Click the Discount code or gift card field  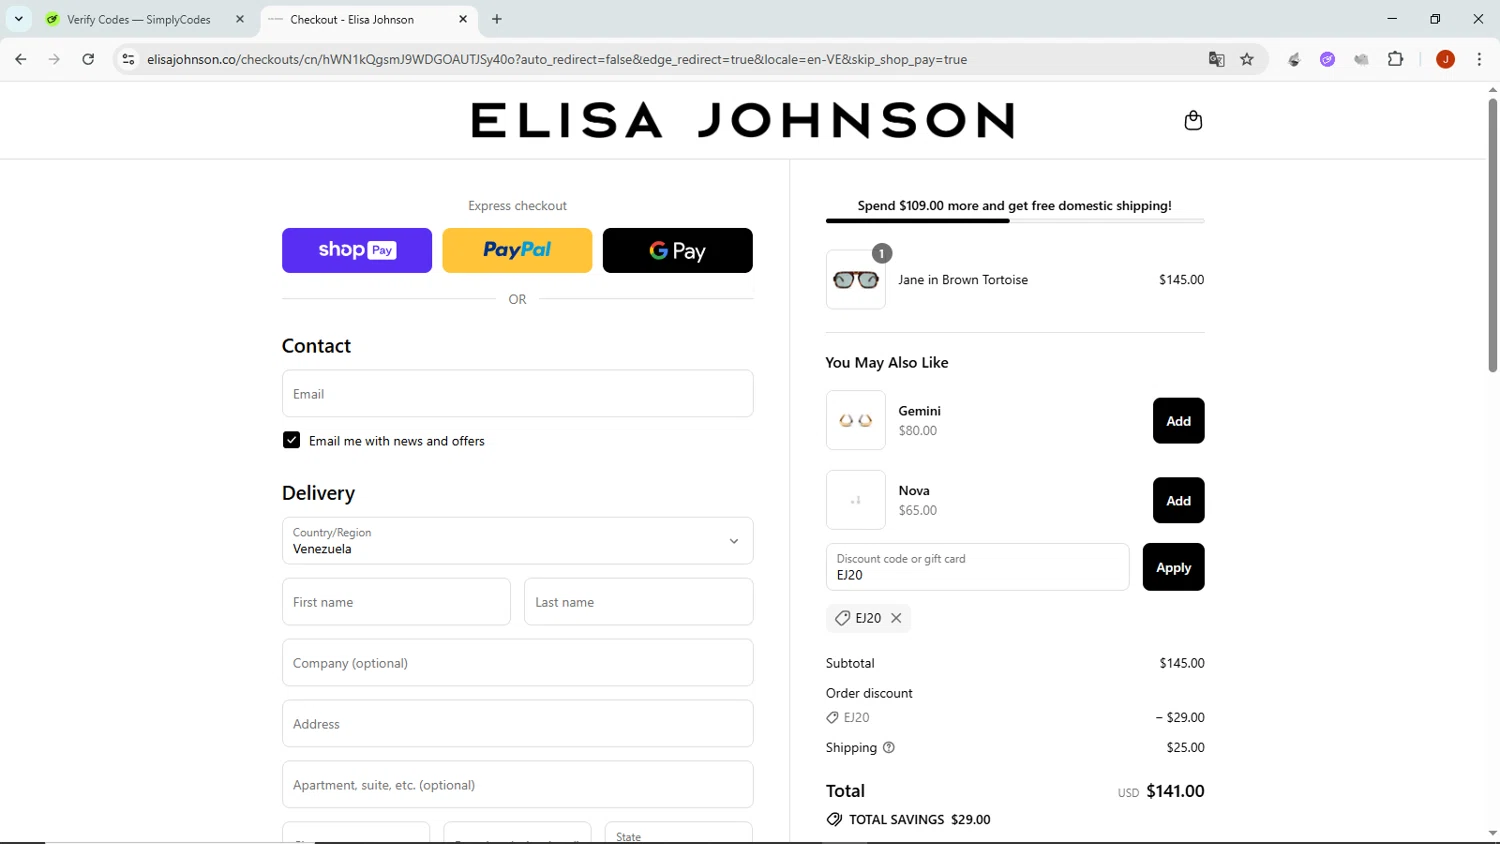(x=977, y=567)
